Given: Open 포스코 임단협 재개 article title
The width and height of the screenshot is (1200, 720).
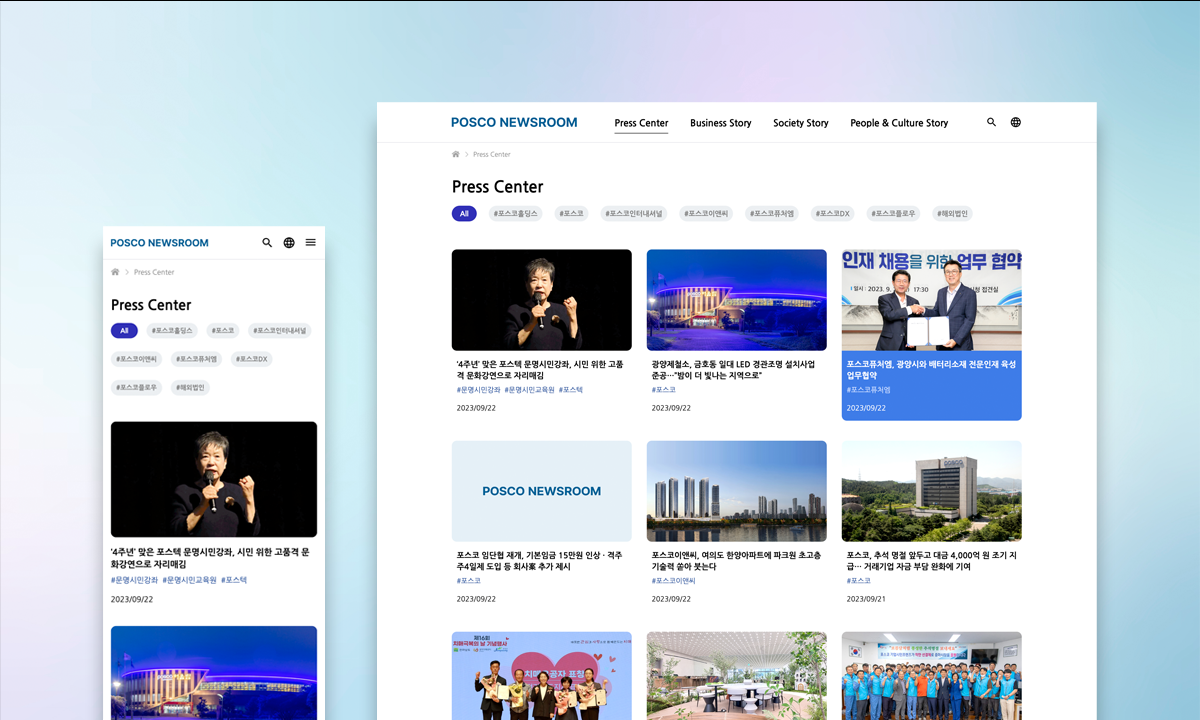Looking at the screenshot, I should pos(541,561).
